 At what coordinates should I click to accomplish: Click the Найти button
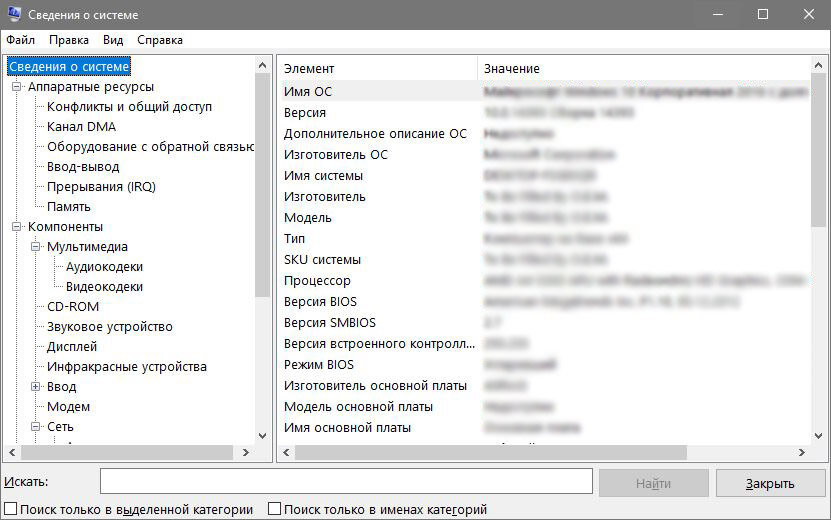point(653,483)
